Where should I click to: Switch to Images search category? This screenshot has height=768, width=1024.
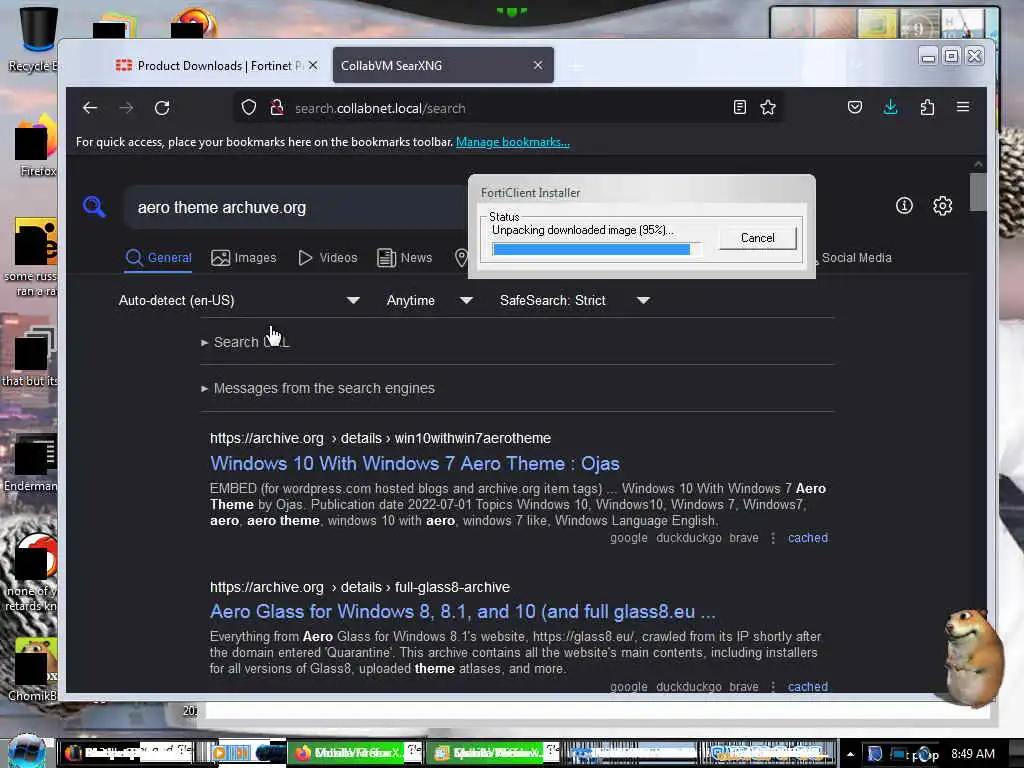(x=244, y=258)
